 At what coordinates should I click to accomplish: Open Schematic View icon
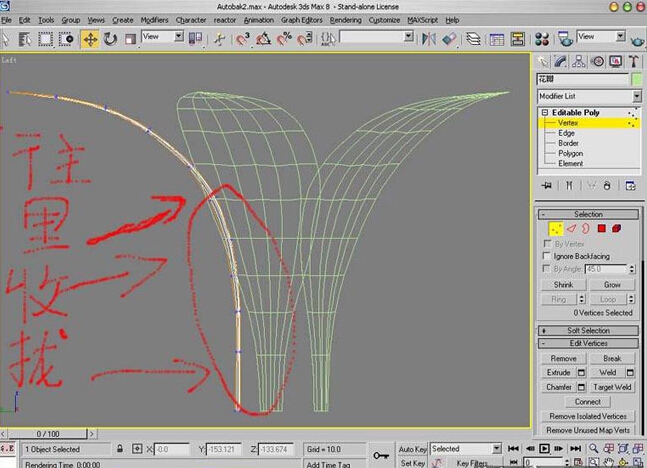click(x=517, y=39)
